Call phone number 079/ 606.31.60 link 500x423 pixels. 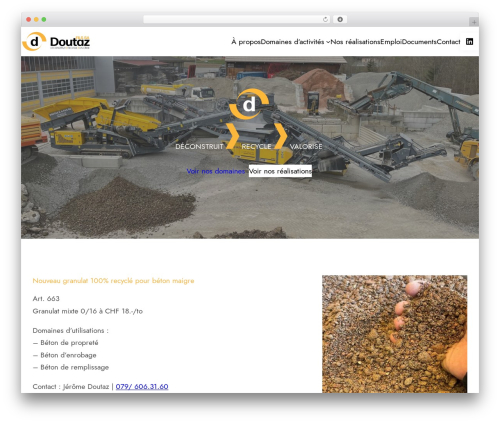pos(142,386)
